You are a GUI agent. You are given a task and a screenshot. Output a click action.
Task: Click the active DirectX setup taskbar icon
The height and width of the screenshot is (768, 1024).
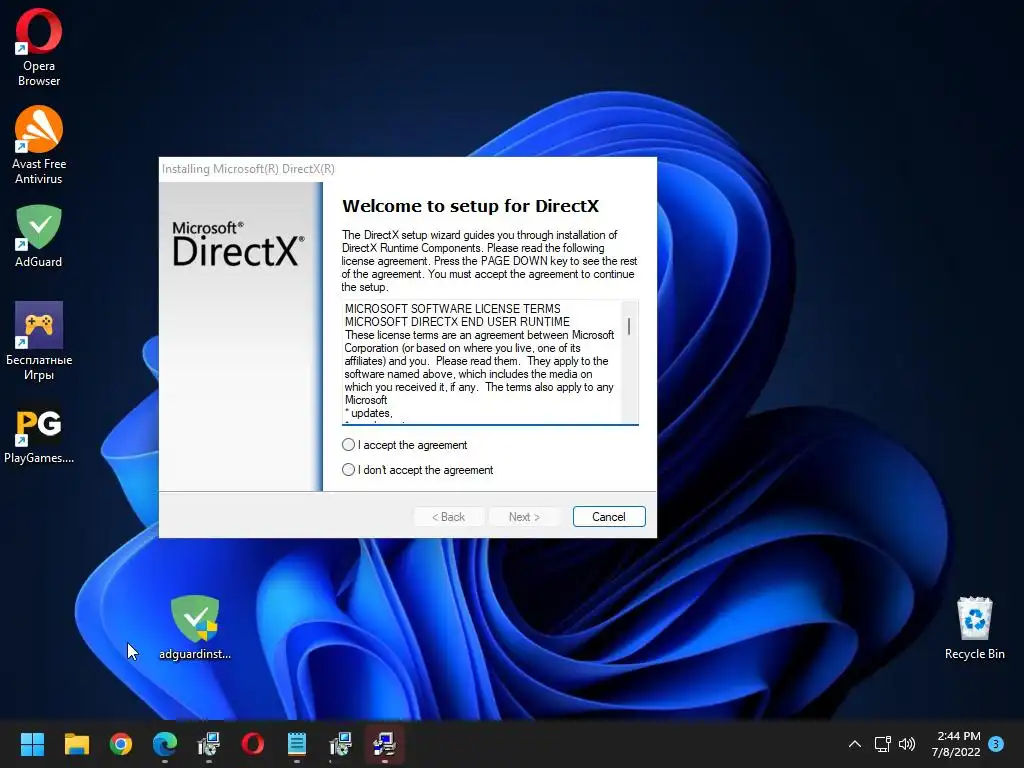tap(385, 744)
